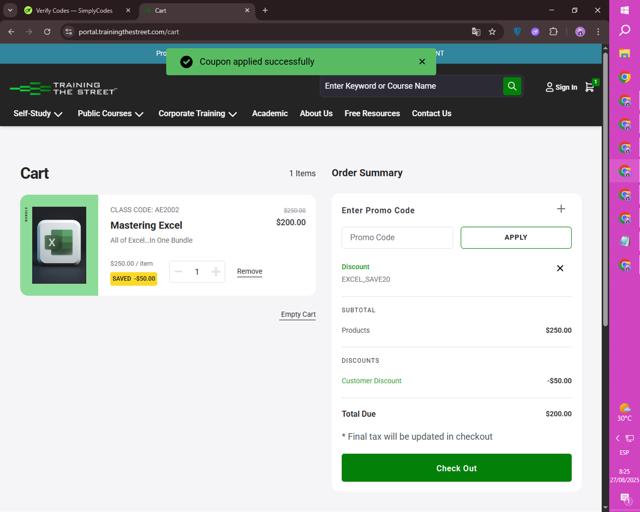Screen dimensions: 640x512
Task: Click the Enter Keyword or Course Name field
Action: point(411,86)
